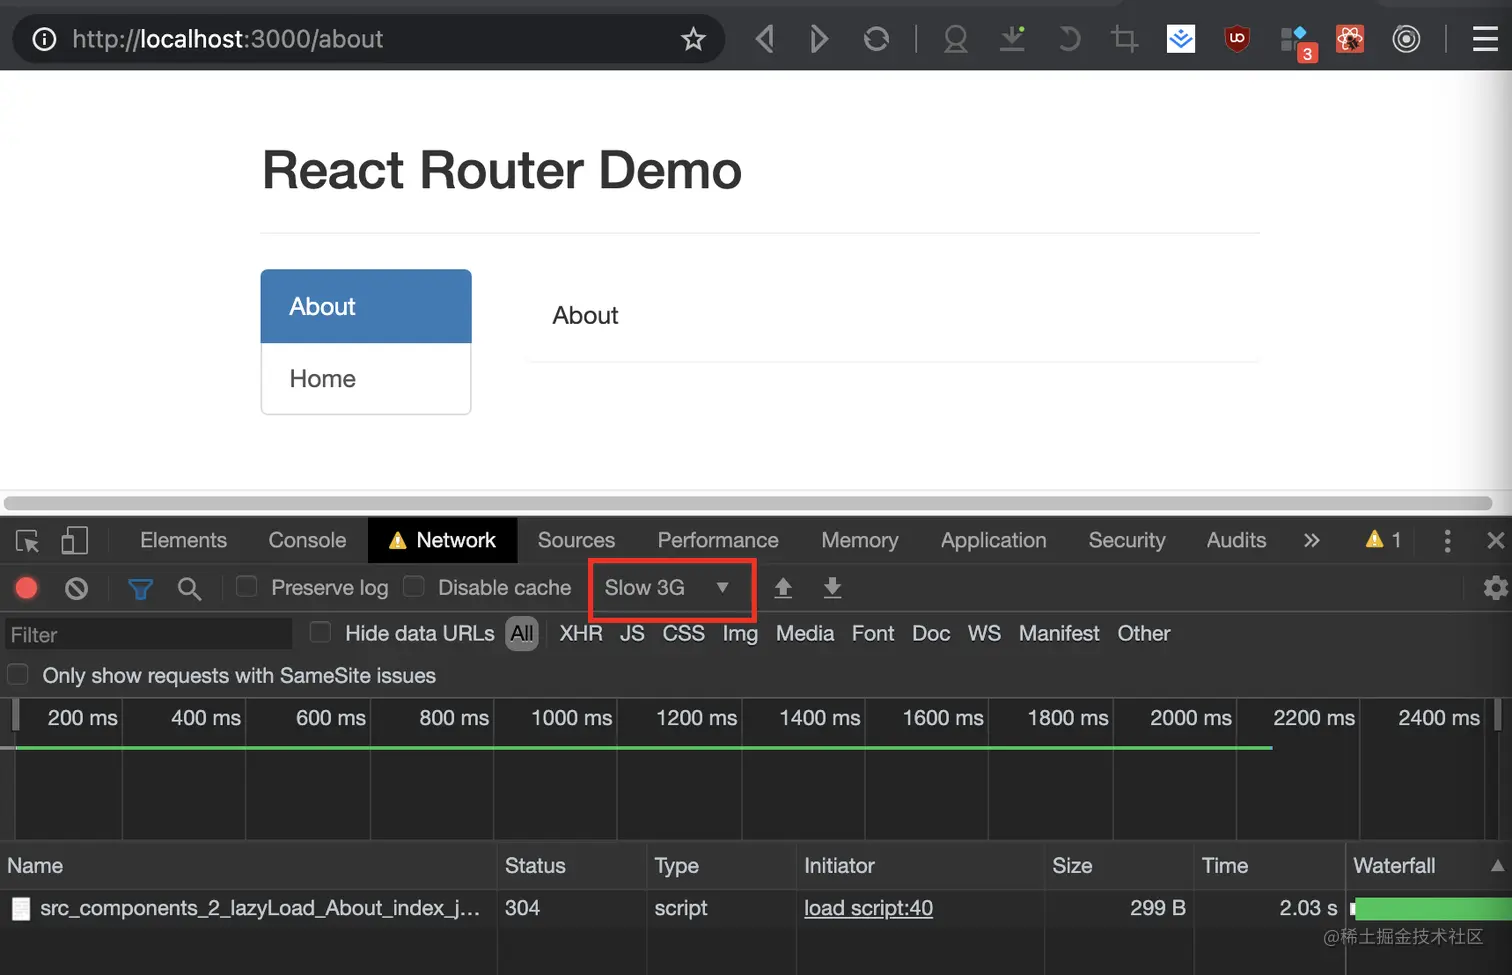The height and width of the screenshot is (975, 1512).
Task: Open the Application tab
Action: pos(993,540)
